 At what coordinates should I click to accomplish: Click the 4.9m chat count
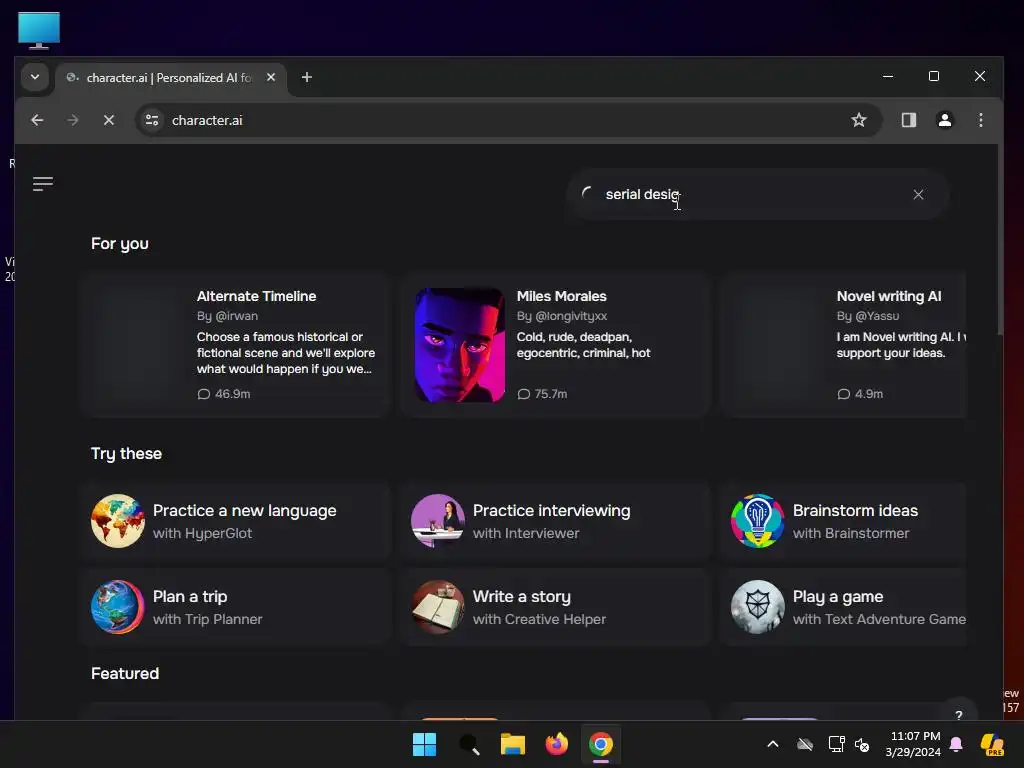[860, 394]
